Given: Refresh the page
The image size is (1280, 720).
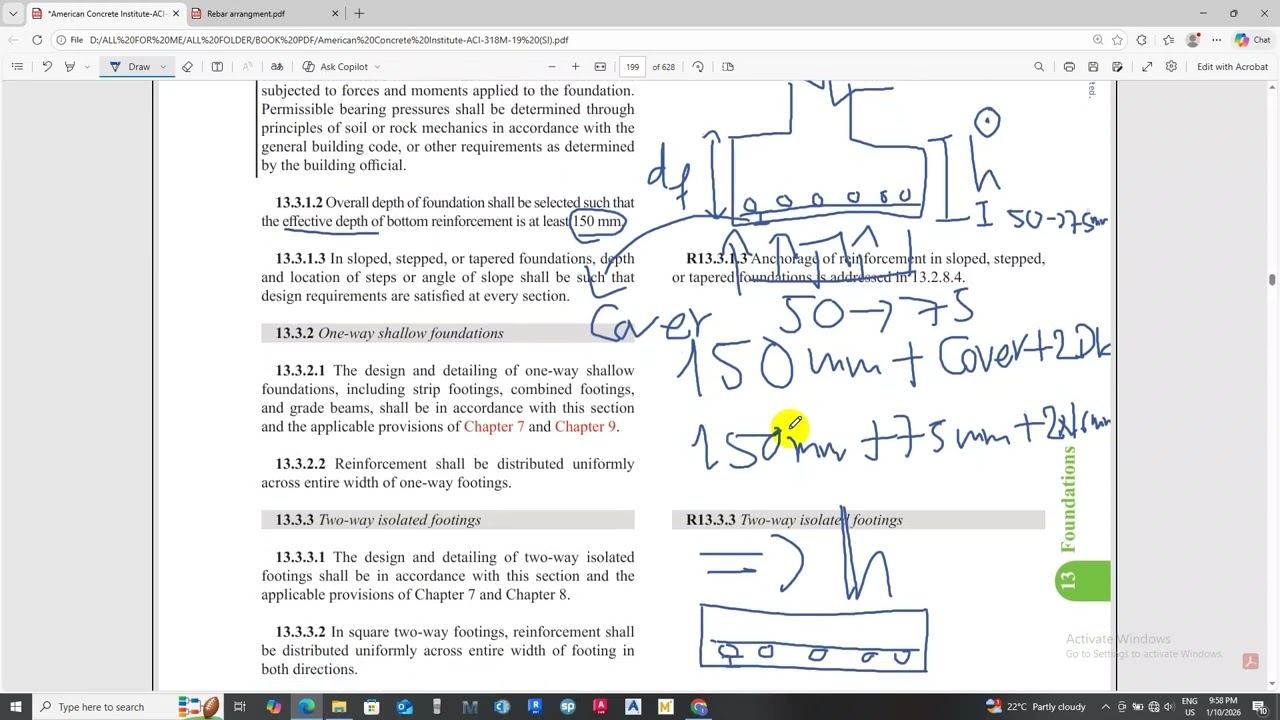Looking at the screenshot, I should coord(37,40).
